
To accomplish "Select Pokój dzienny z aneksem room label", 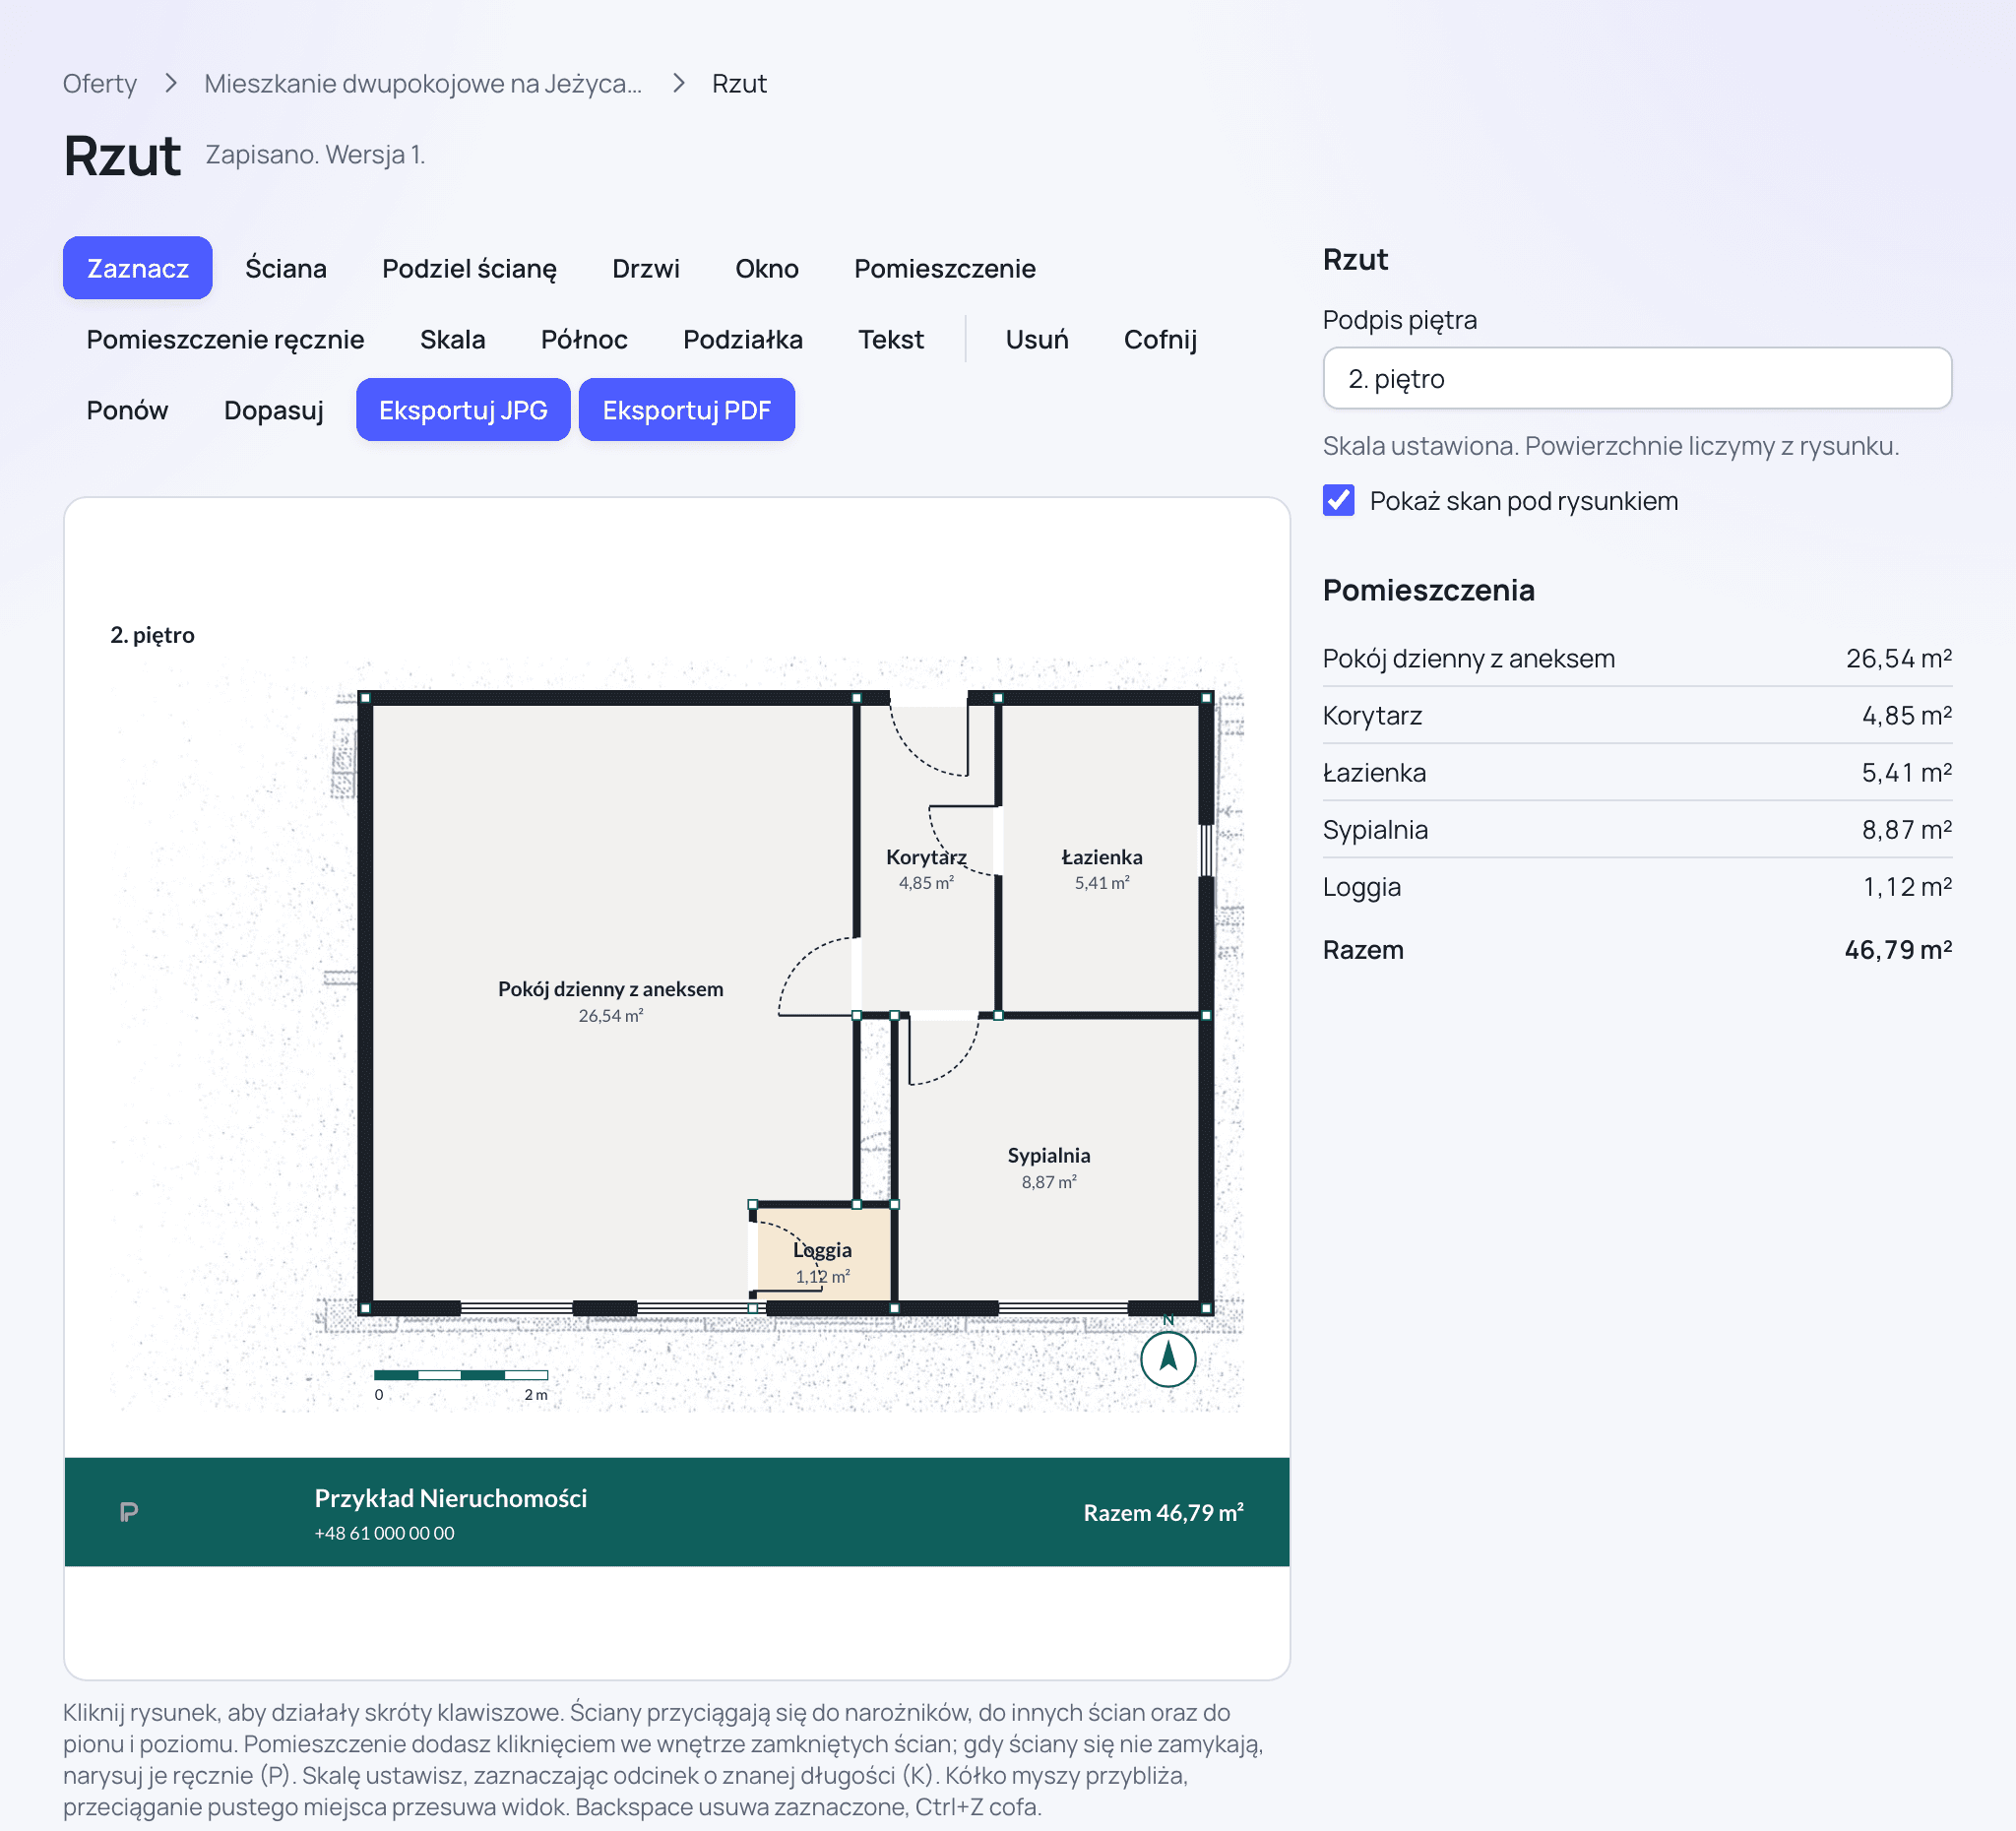I will point(610,988).
